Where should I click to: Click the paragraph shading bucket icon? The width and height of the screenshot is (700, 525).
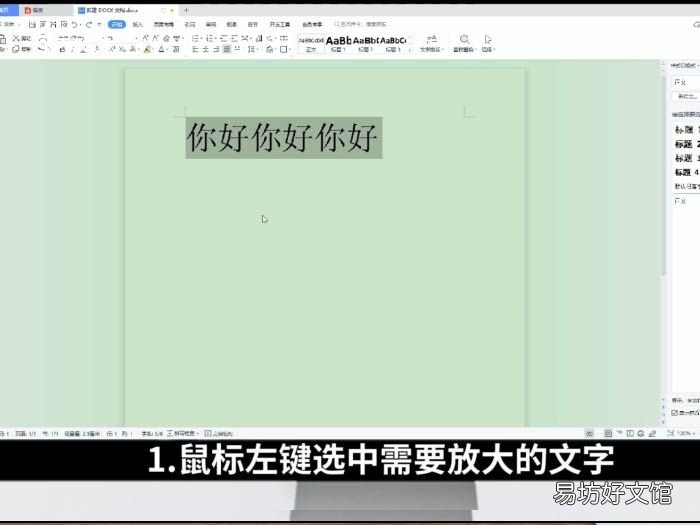[x=269, y=49]
